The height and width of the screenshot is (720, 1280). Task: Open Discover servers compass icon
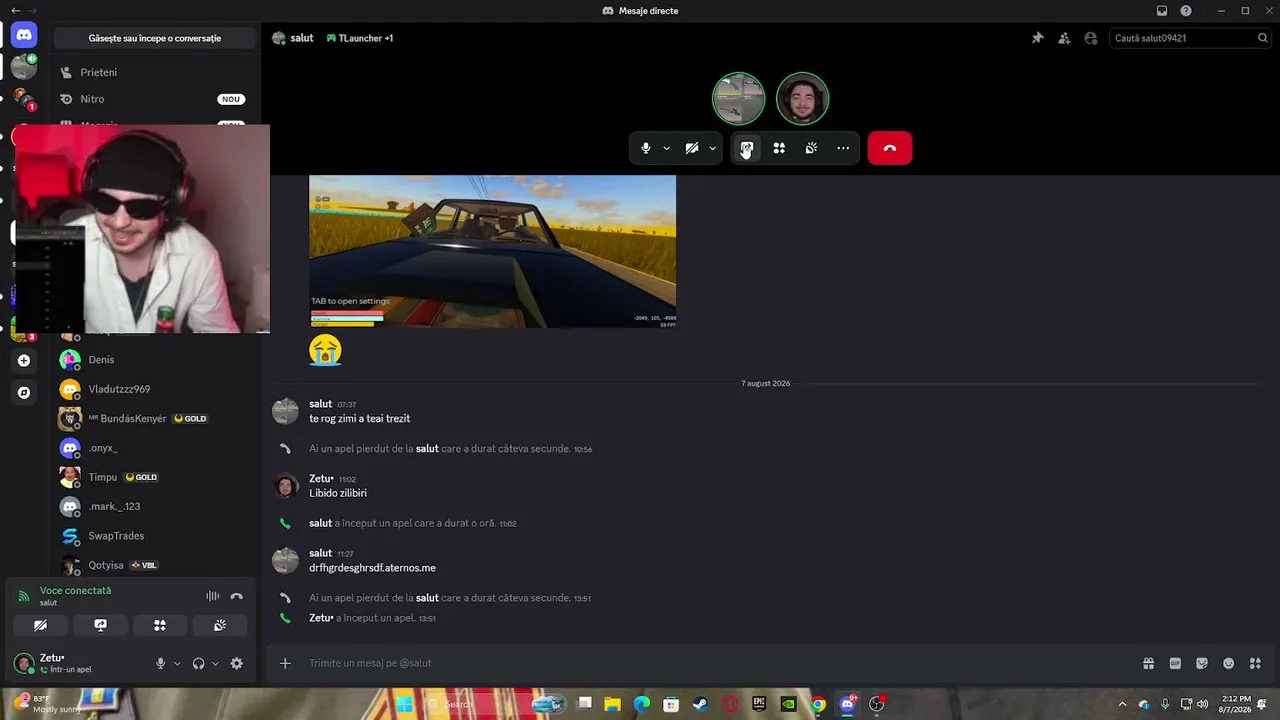24,393
